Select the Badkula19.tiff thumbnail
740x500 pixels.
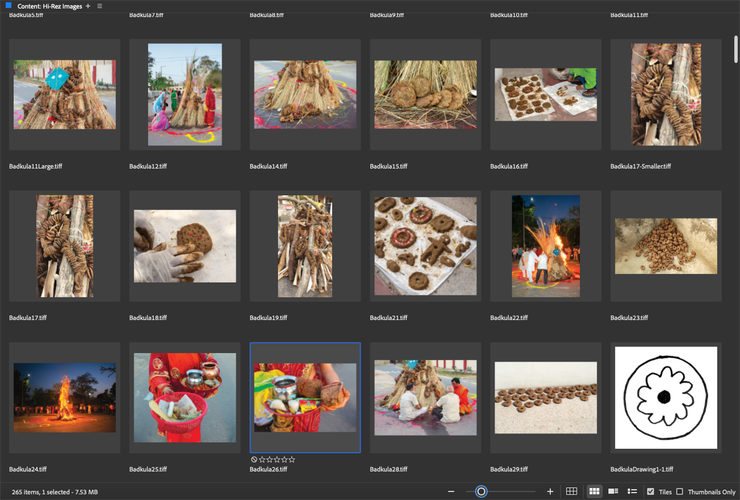click(x=305, y=246)
